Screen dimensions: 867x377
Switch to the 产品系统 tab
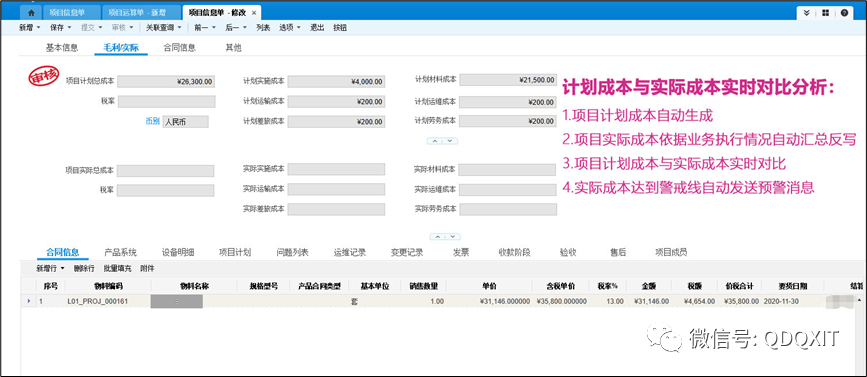click(121, 253)
